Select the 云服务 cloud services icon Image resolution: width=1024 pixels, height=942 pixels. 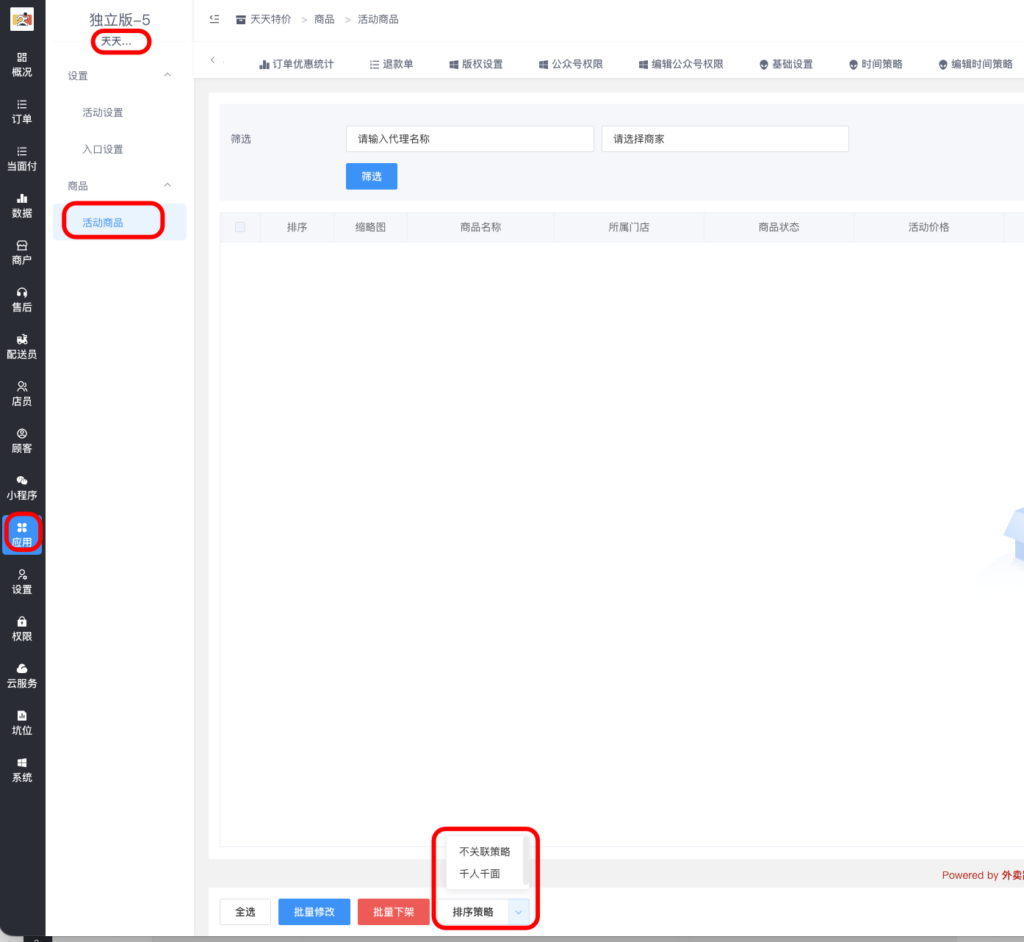click(x=21, y=675)
